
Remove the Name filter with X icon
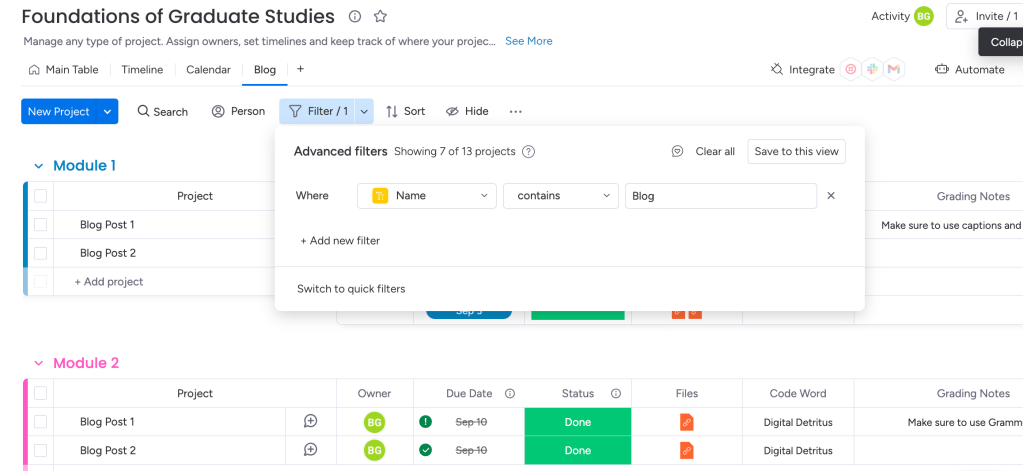click(831, 196)
